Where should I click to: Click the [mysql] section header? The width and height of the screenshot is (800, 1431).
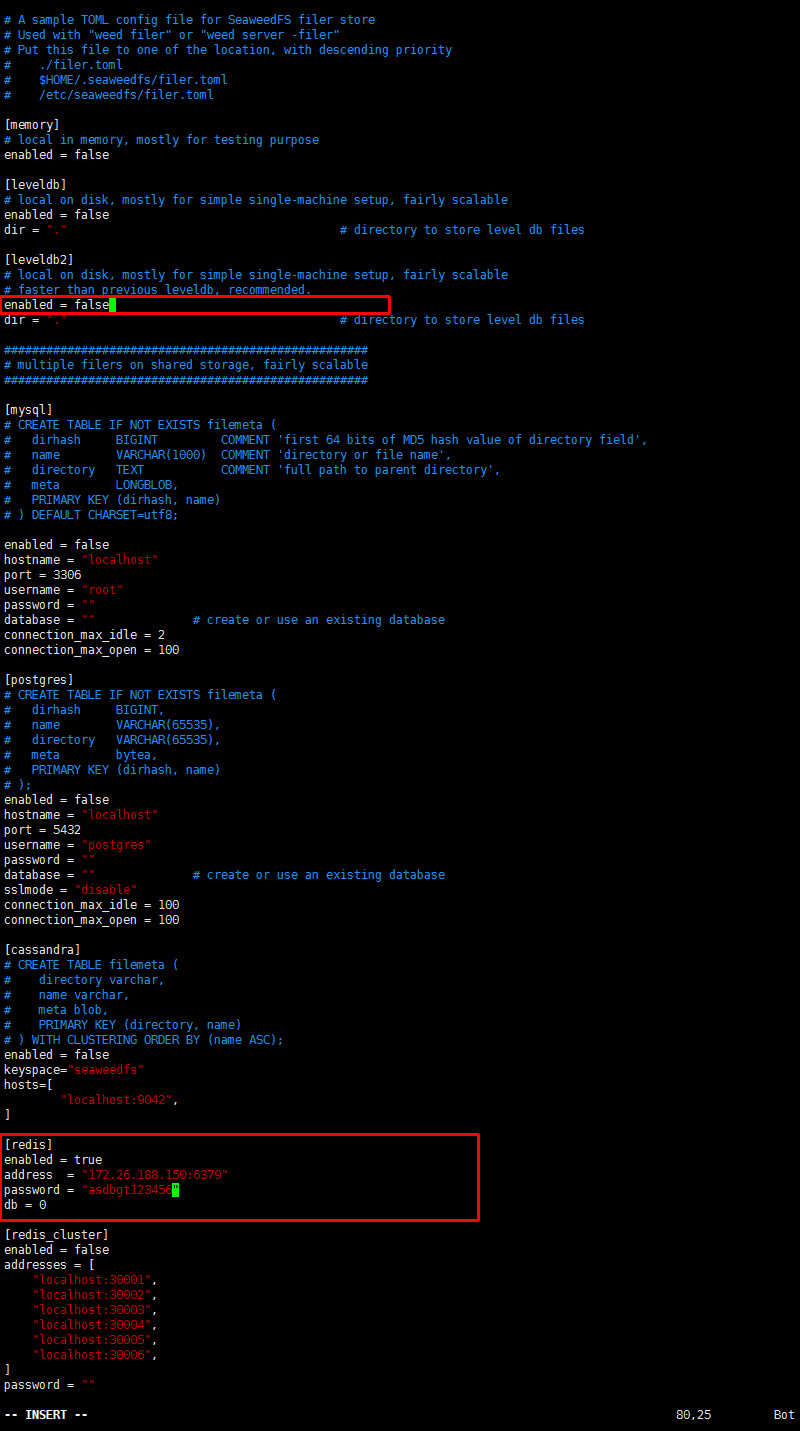28,410
